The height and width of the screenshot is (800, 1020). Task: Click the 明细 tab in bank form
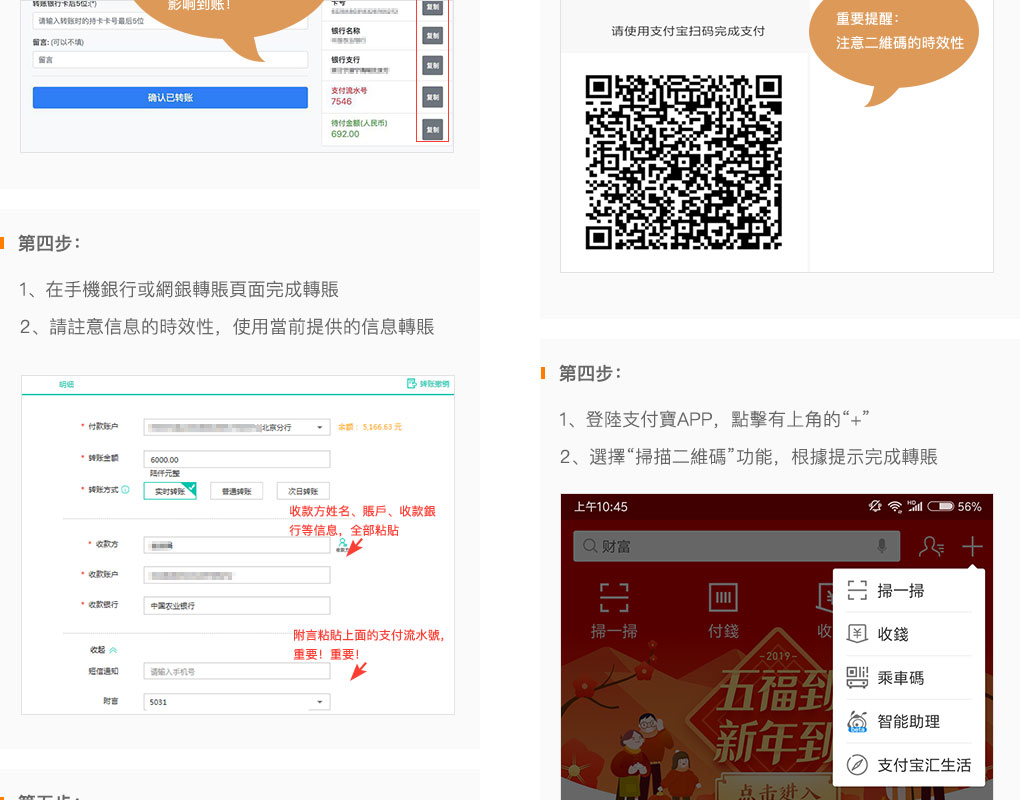[x=66, y=384]
